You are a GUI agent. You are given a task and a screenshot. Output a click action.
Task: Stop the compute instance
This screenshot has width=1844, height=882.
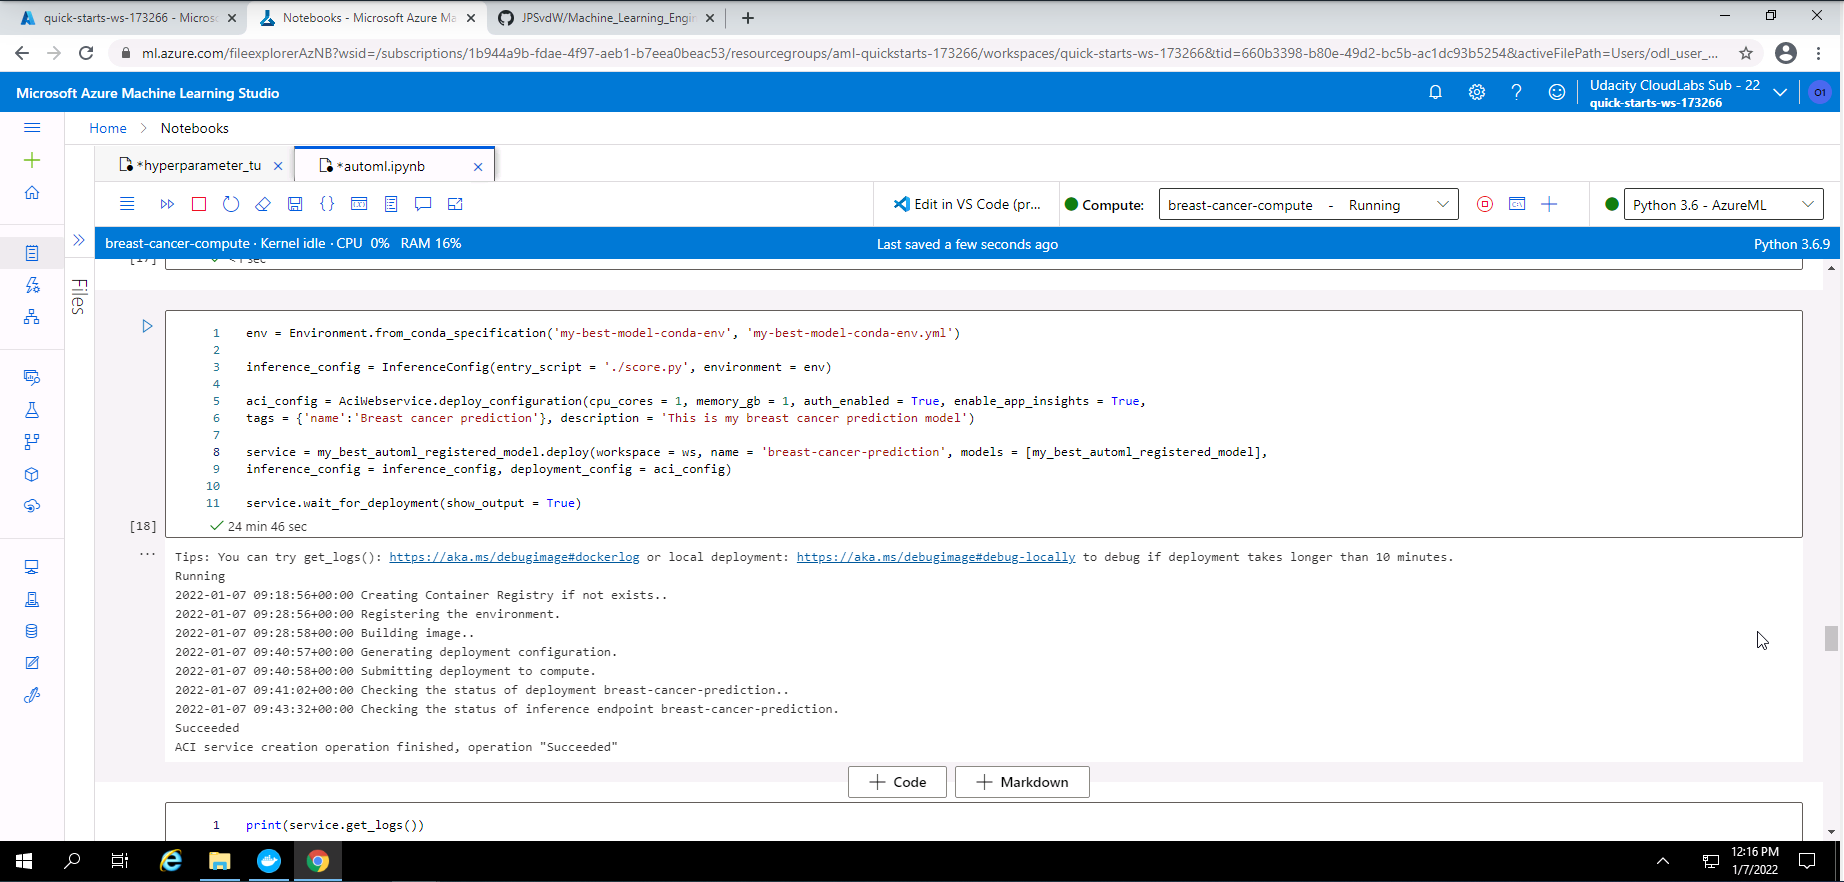pyautogui.click(x=1485, y=204)
